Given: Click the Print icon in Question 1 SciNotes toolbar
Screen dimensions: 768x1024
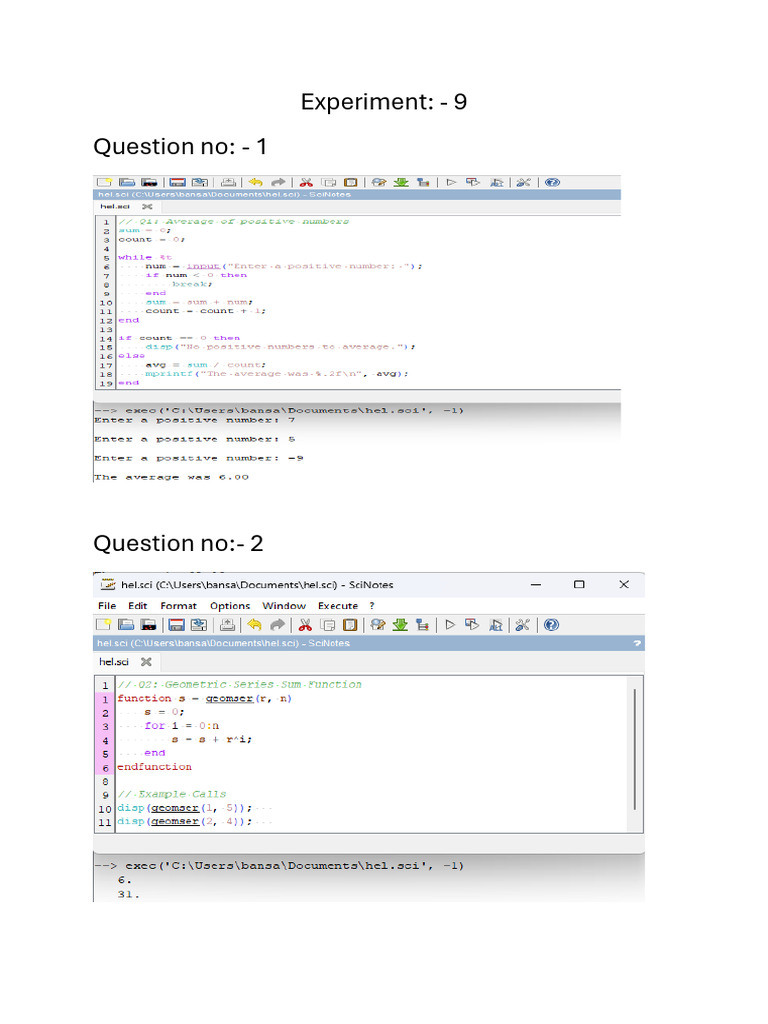Looking at the screenshot, I should (228, 182).
